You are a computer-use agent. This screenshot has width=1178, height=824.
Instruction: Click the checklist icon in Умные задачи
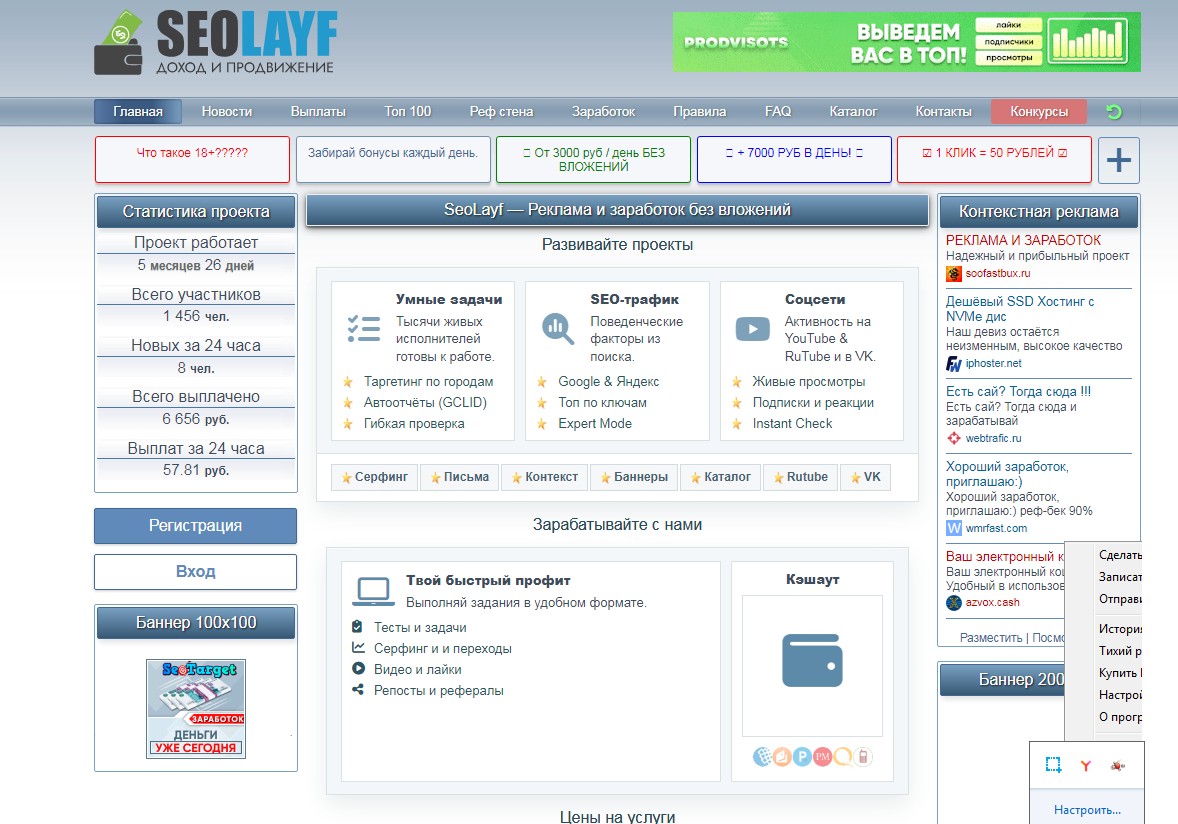point(363,328)
